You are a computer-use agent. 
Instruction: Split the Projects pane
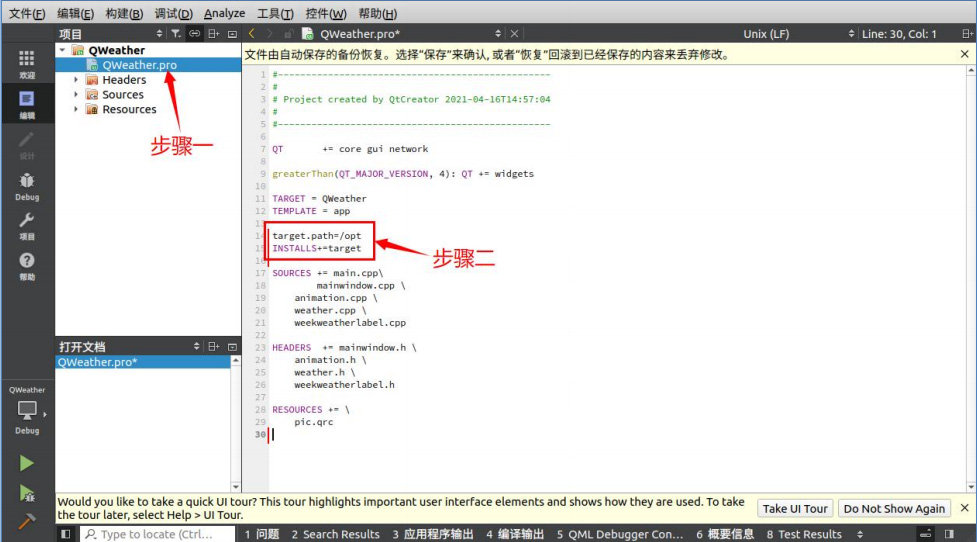(x=213, y=34)
